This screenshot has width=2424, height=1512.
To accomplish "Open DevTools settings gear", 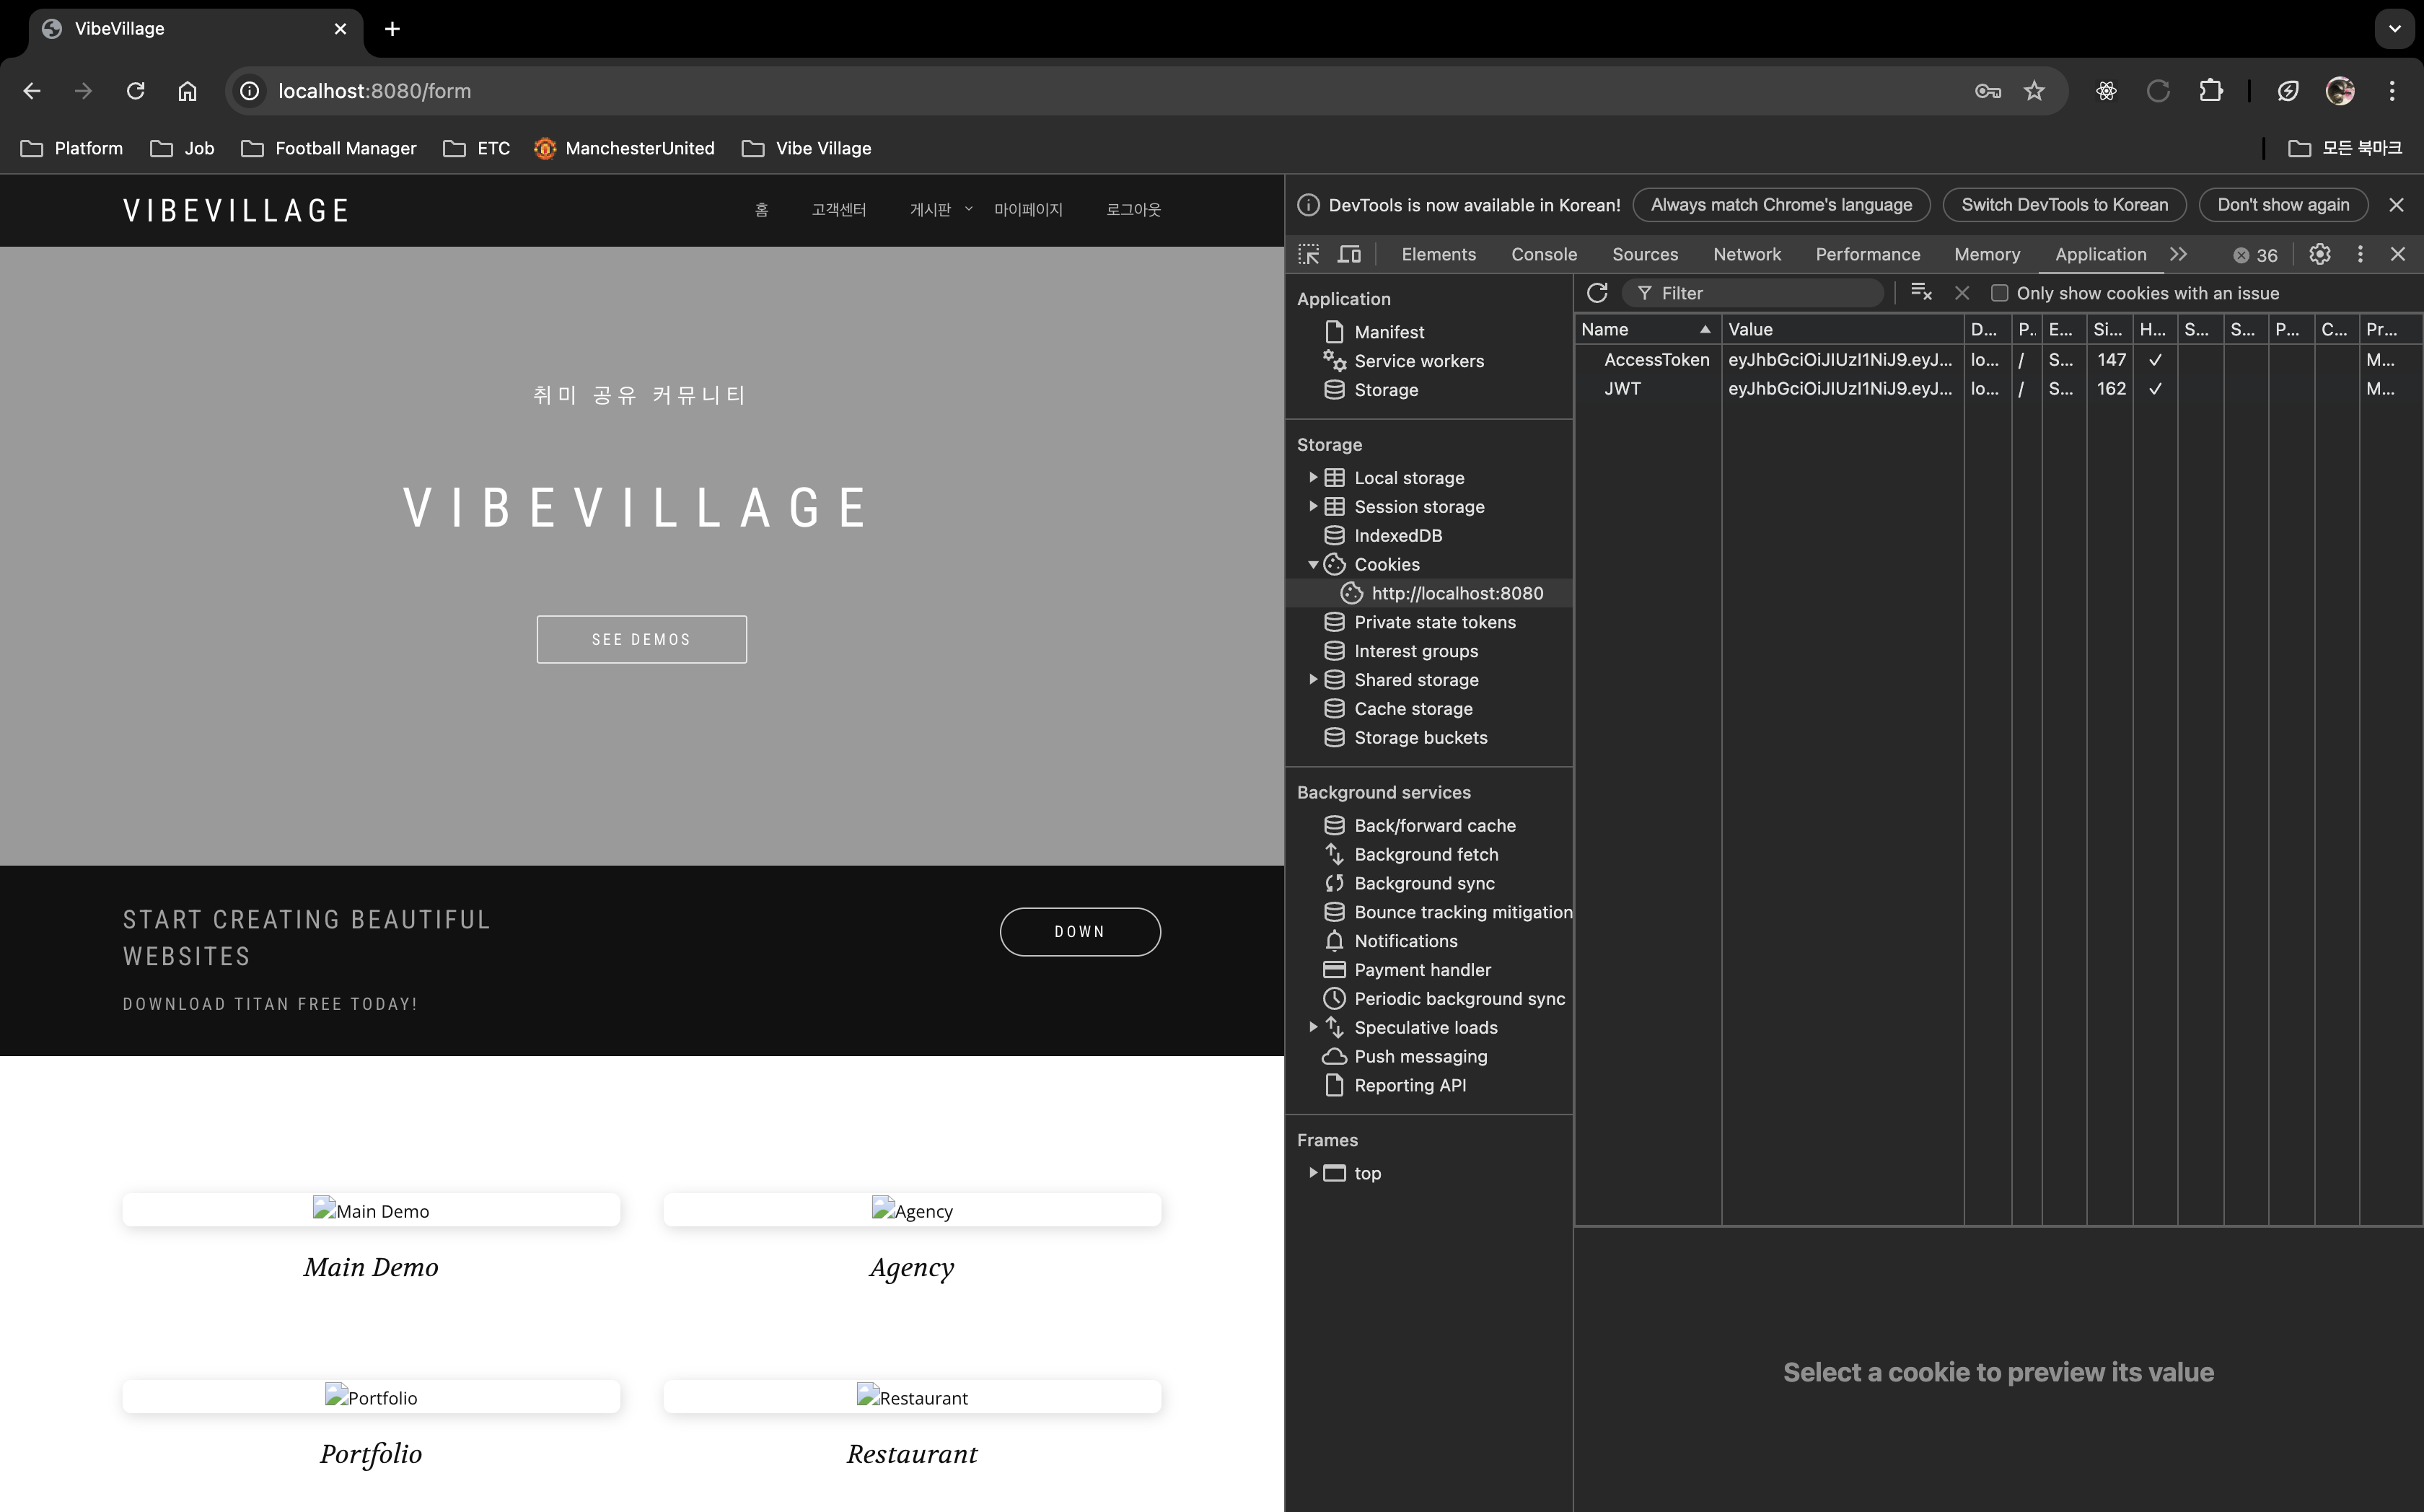I will coord(2320,254).
